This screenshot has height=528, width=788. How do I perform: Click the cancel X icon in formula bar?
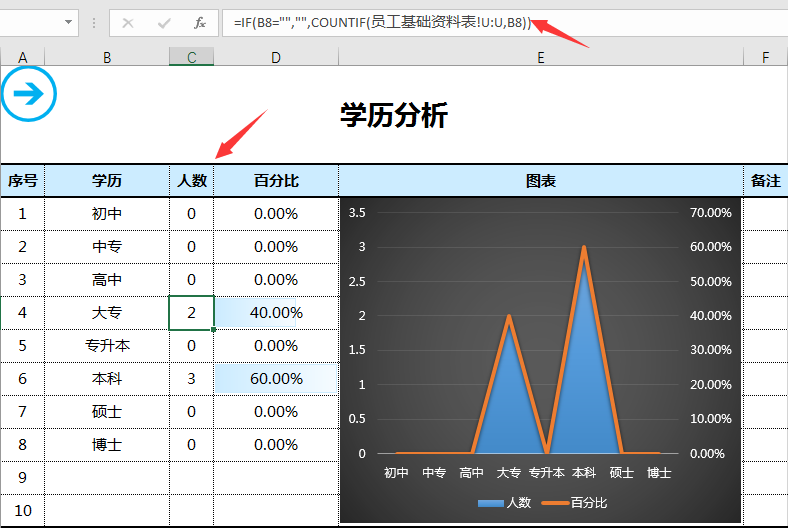[128, 23]
